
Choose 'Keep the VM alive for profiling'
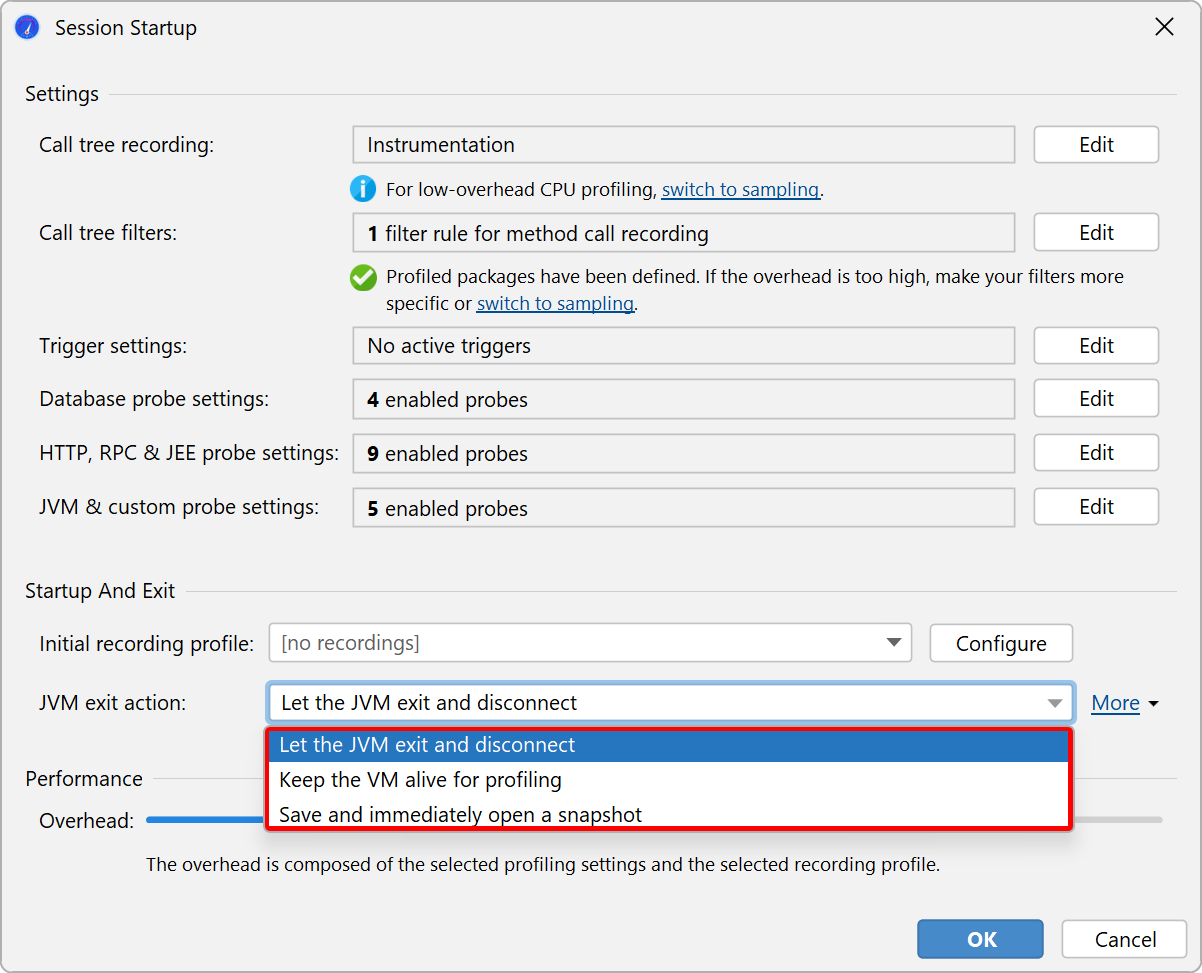coord(667,780)
